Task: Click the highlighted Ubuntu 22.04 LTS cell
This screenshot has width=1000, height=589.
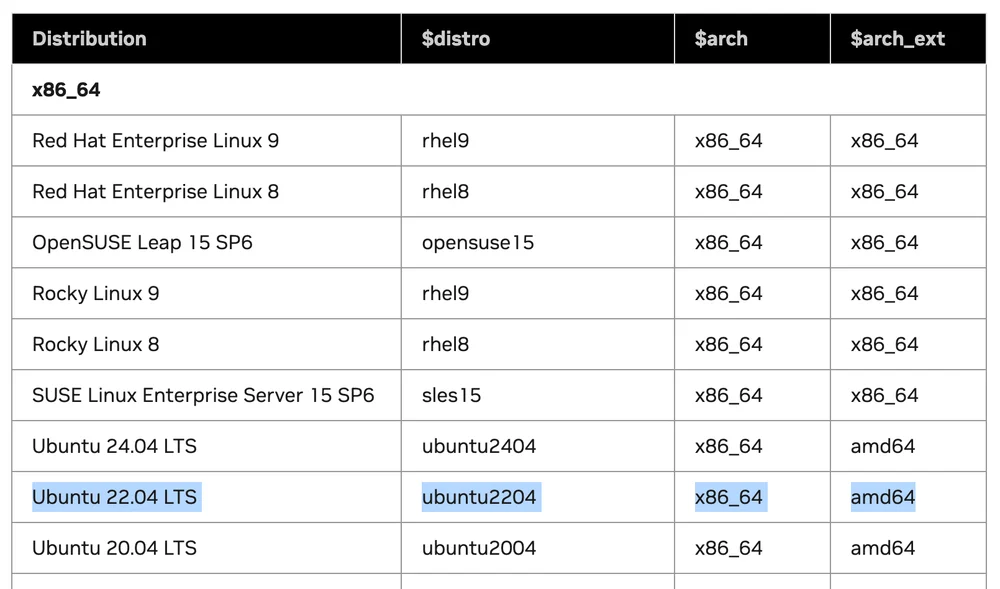Action: (x=116, y=497)
